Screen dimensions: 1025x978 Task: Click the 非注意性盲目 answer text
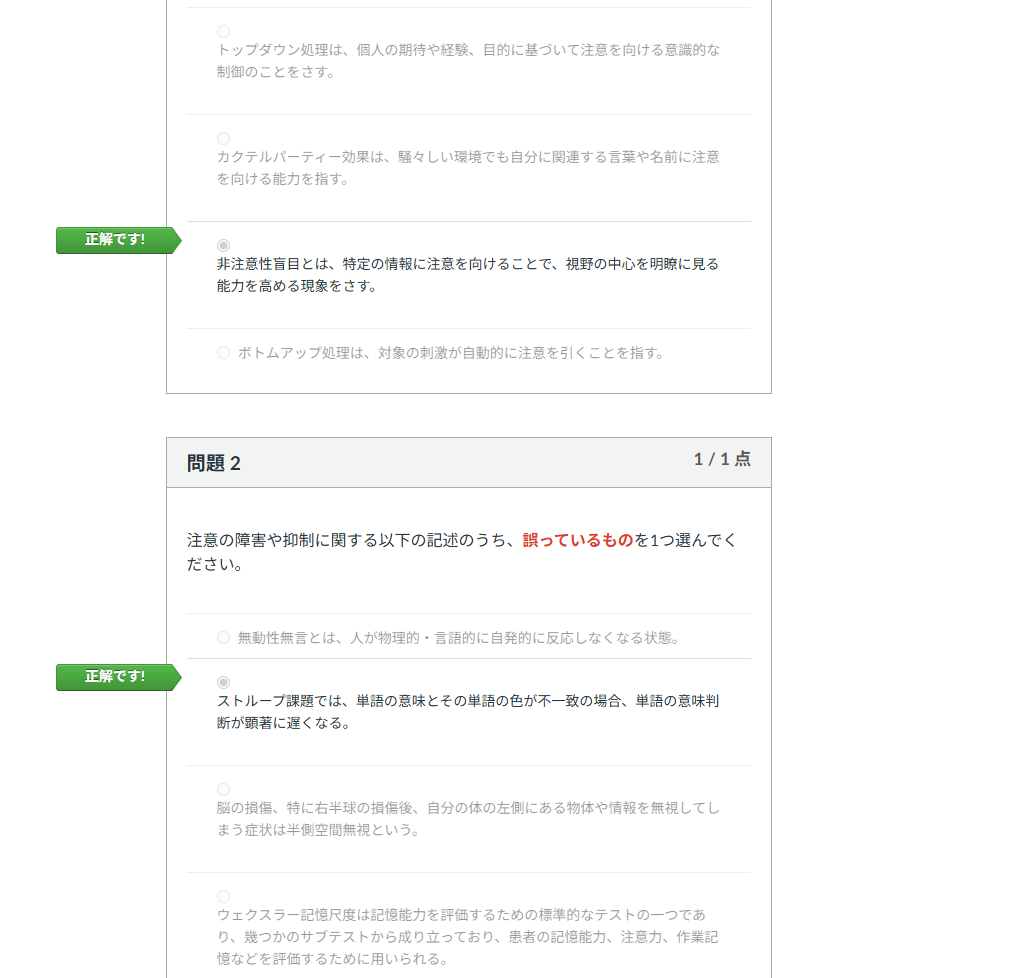pyautogui.click(x=468, y=275)
